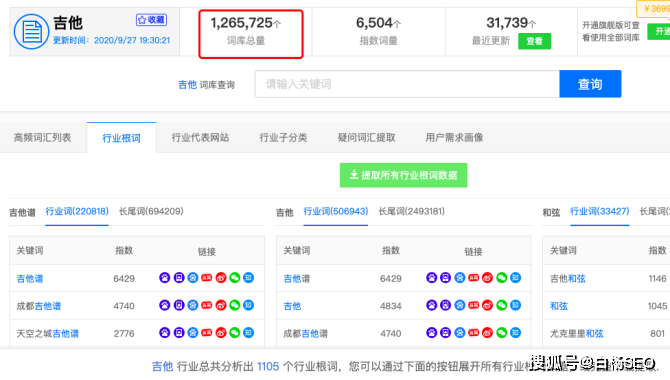This screenshot has height=380, width=670.
Task: Click index value 2776
Action: point(124,333)
